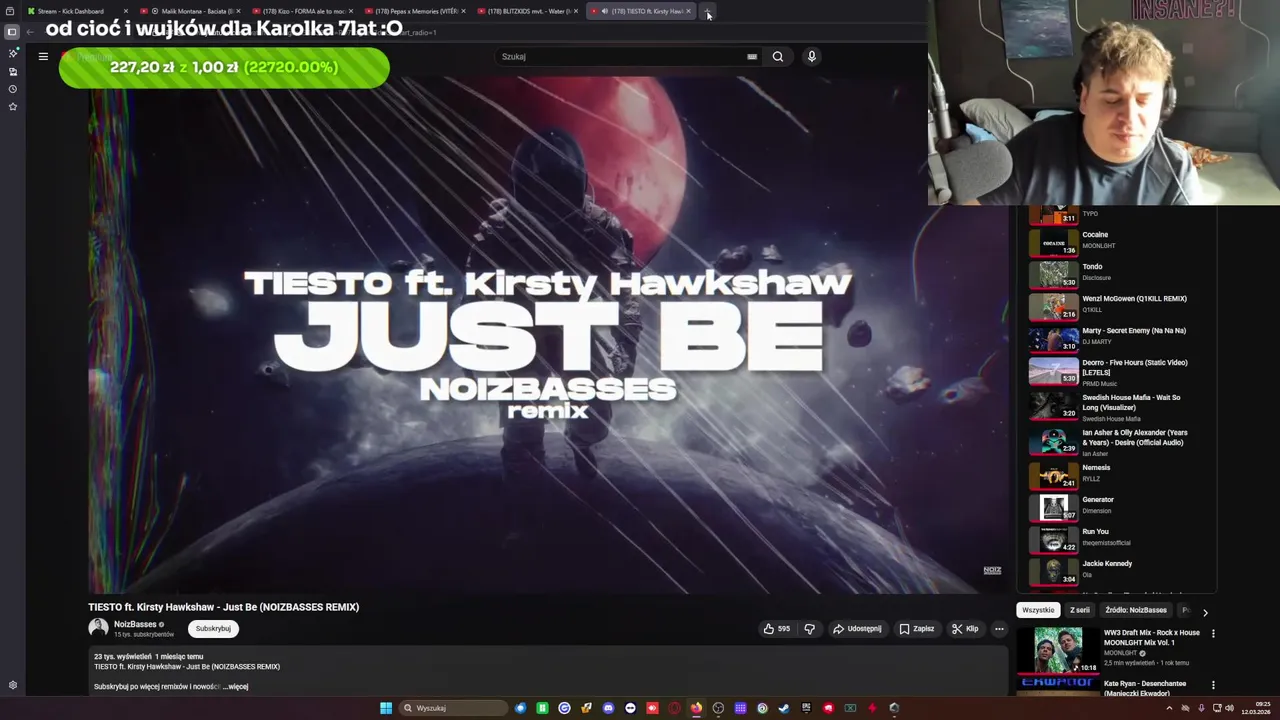This screenshot has width=1280, height=720.
Task: Open the Windows Start menu
Action: pos(386,708)
